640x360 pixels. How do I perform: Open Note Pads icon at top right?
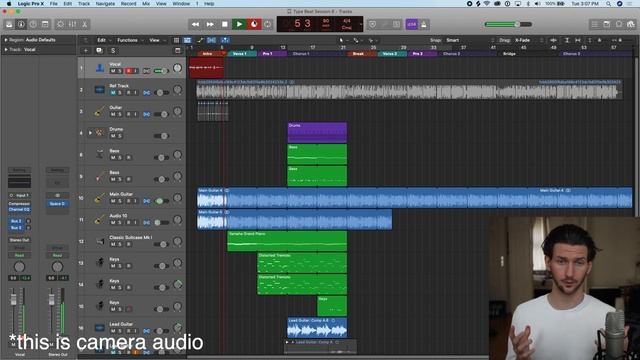tap(607, 24)
